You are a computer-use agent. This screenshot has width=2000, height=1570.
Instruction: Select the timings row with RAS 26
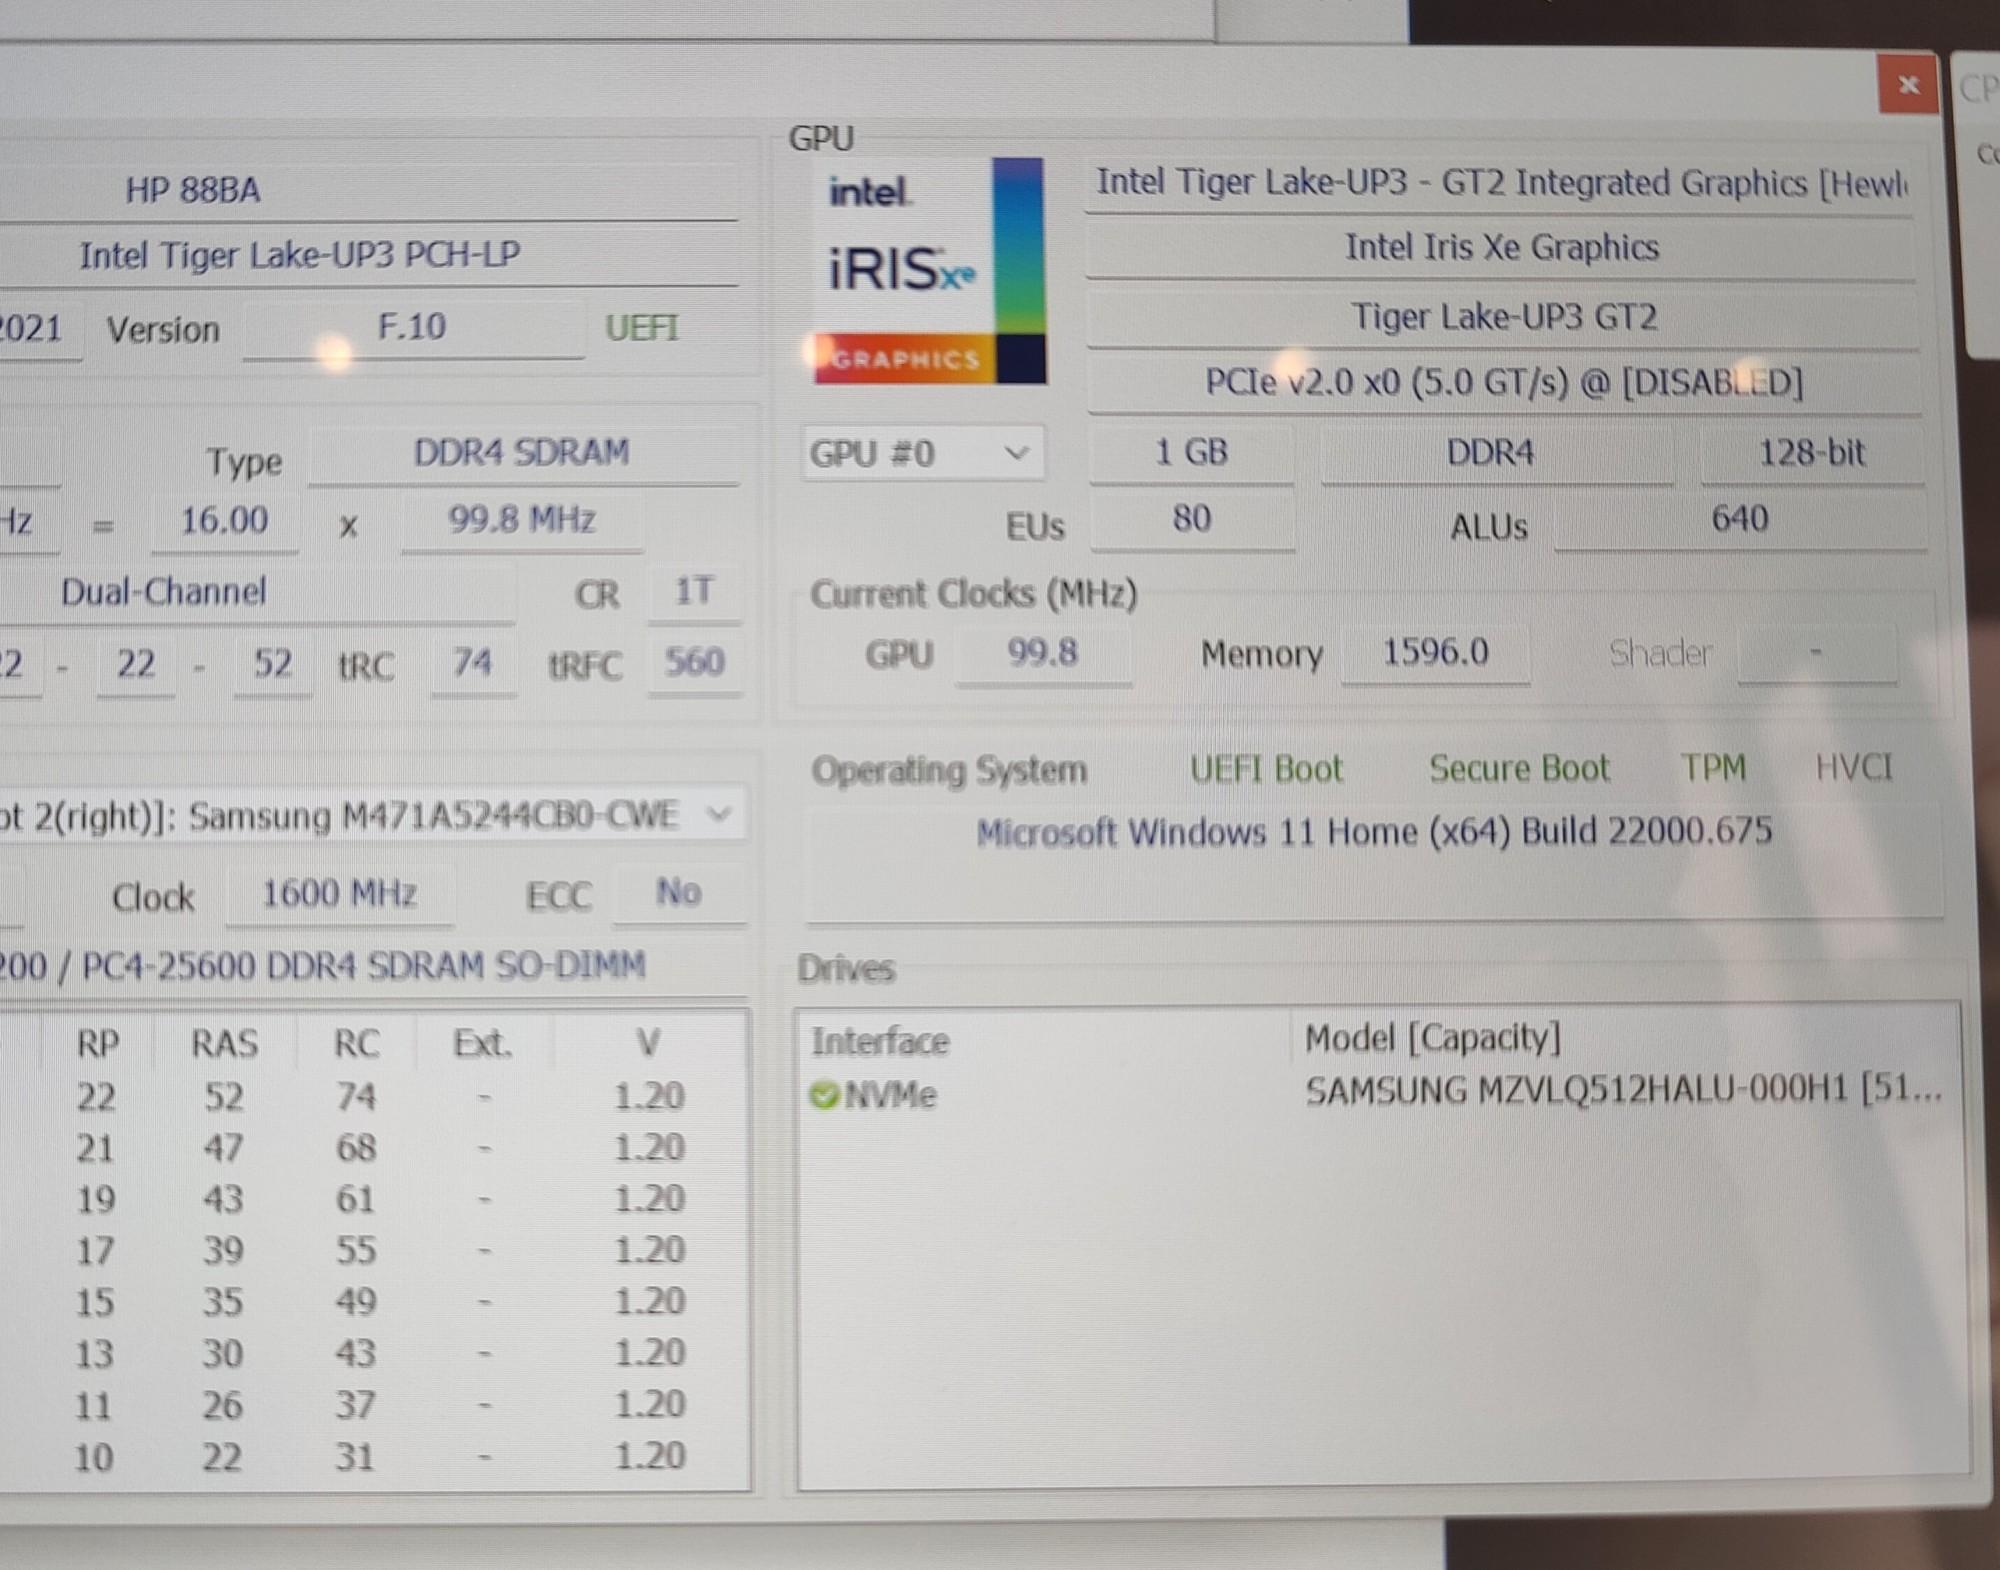375,1405
